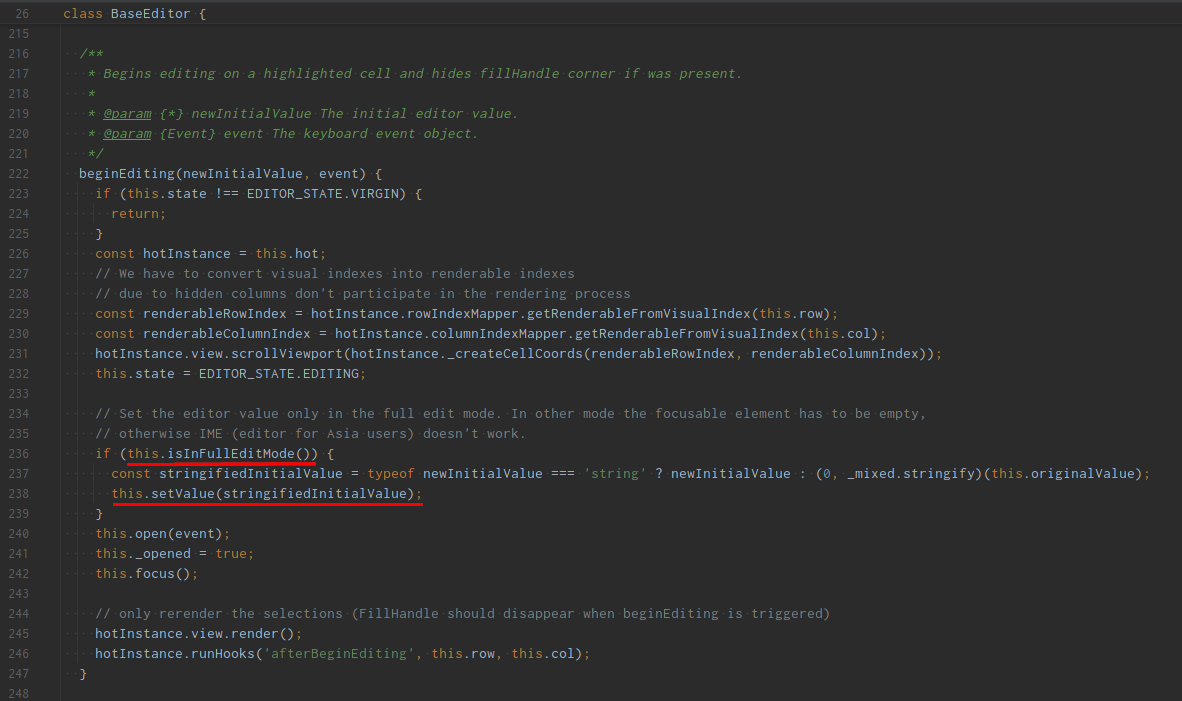Click line number 222 in gutter
Image resolution: width=1182 pixels, height=701 pixels.
pyautogui.click(x=19, y=173)
